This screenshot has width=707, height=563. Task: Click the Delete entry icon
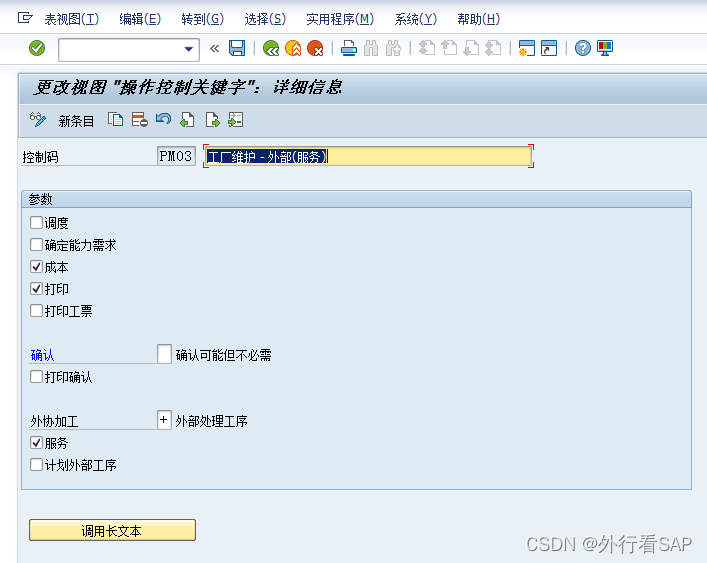140,120
